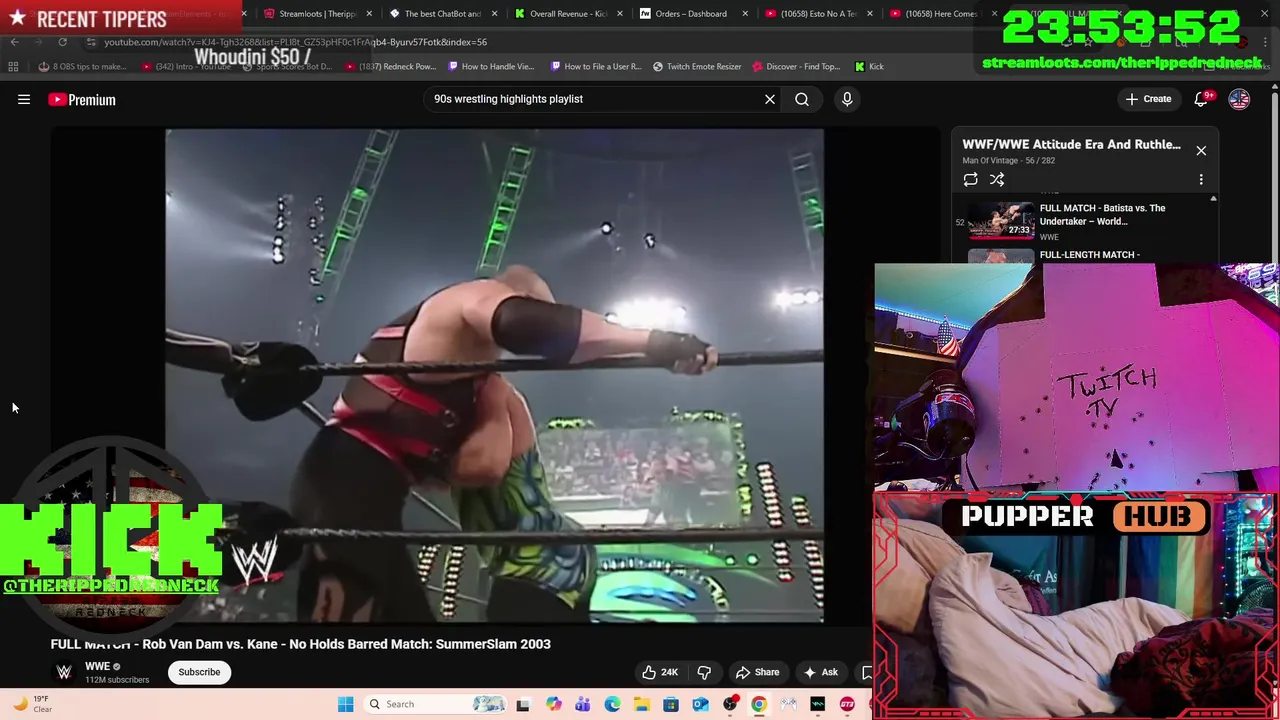The width and height of the screenshot is (1280, 720).
Task: Open OBS Studio on taskbar
Action: (730, 704)
